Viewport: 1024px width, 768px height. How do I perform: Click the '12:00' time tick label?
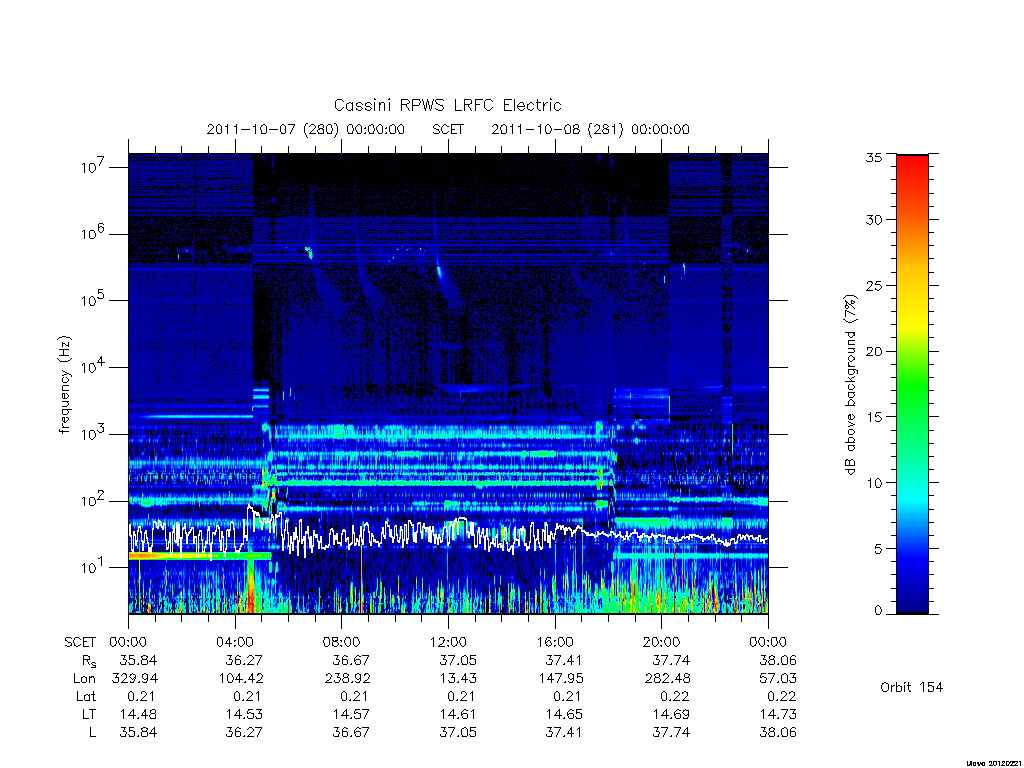448,642
